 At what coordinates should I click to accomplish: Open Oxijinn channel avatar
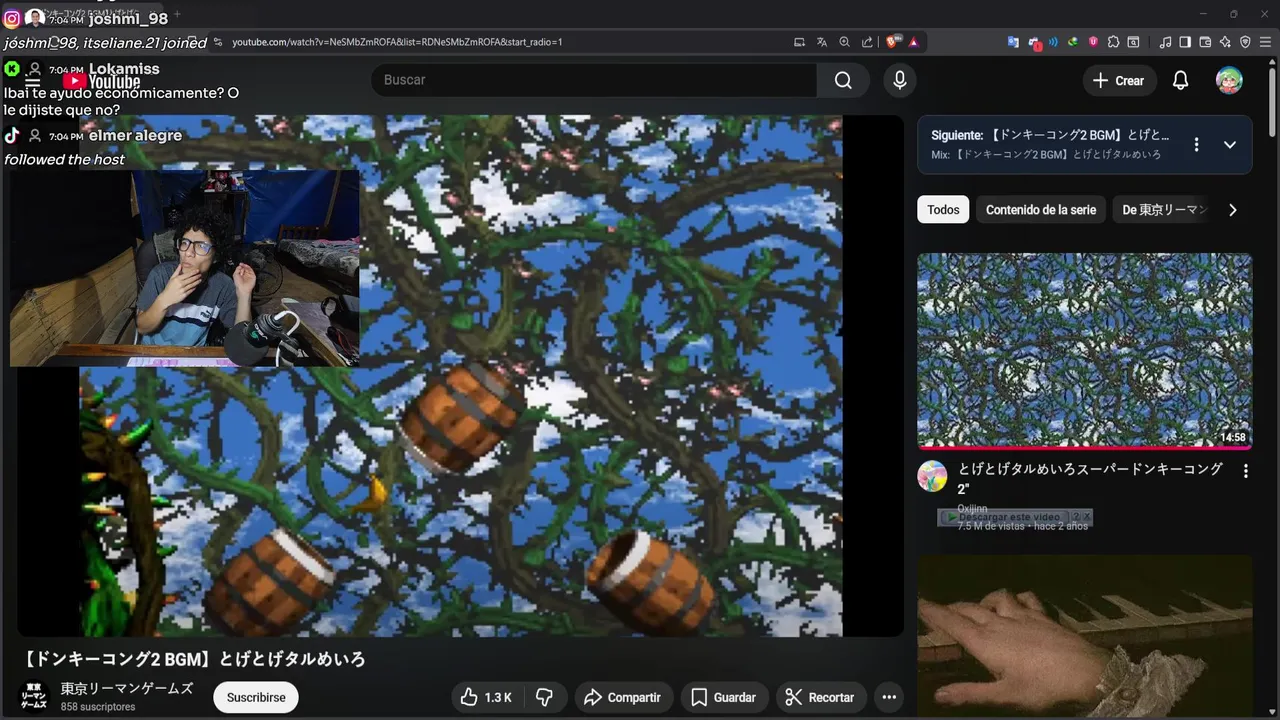pos(932,476)
